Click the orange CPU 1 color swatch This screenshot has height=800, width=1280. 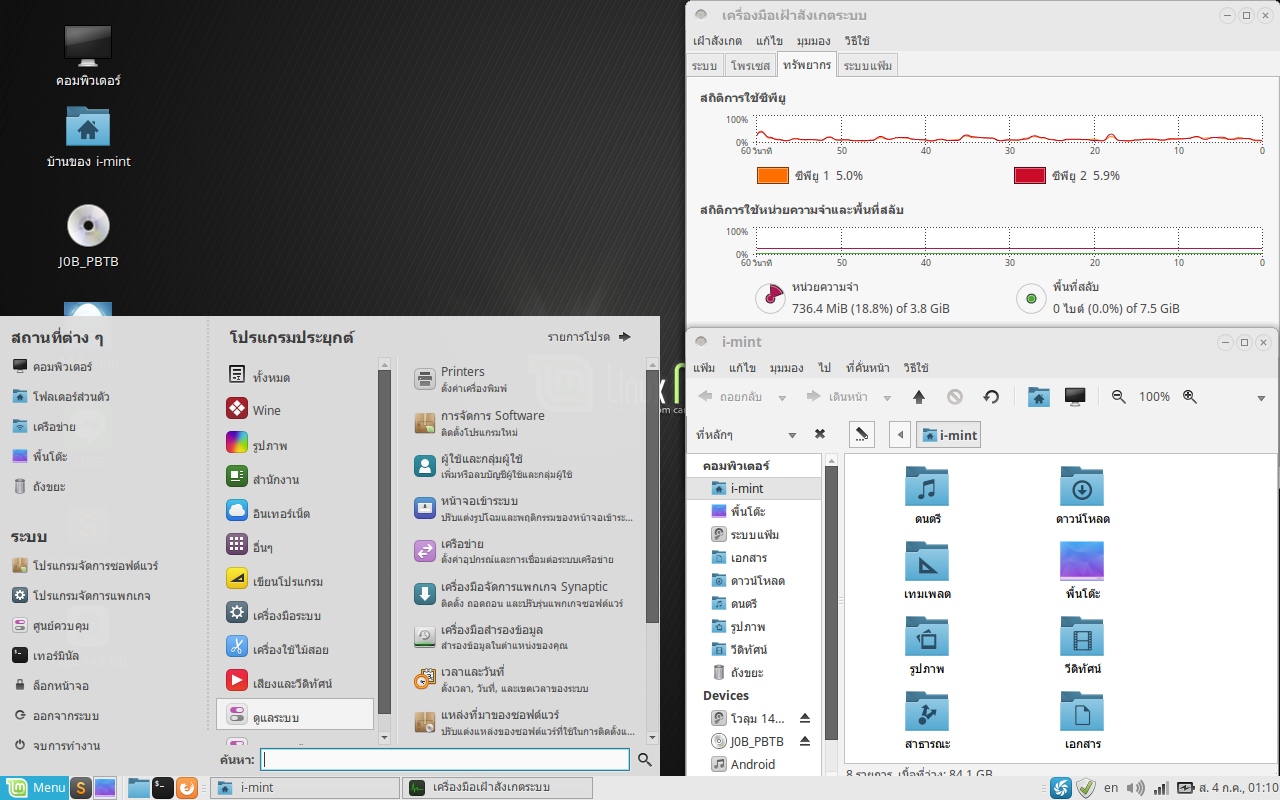773,175
